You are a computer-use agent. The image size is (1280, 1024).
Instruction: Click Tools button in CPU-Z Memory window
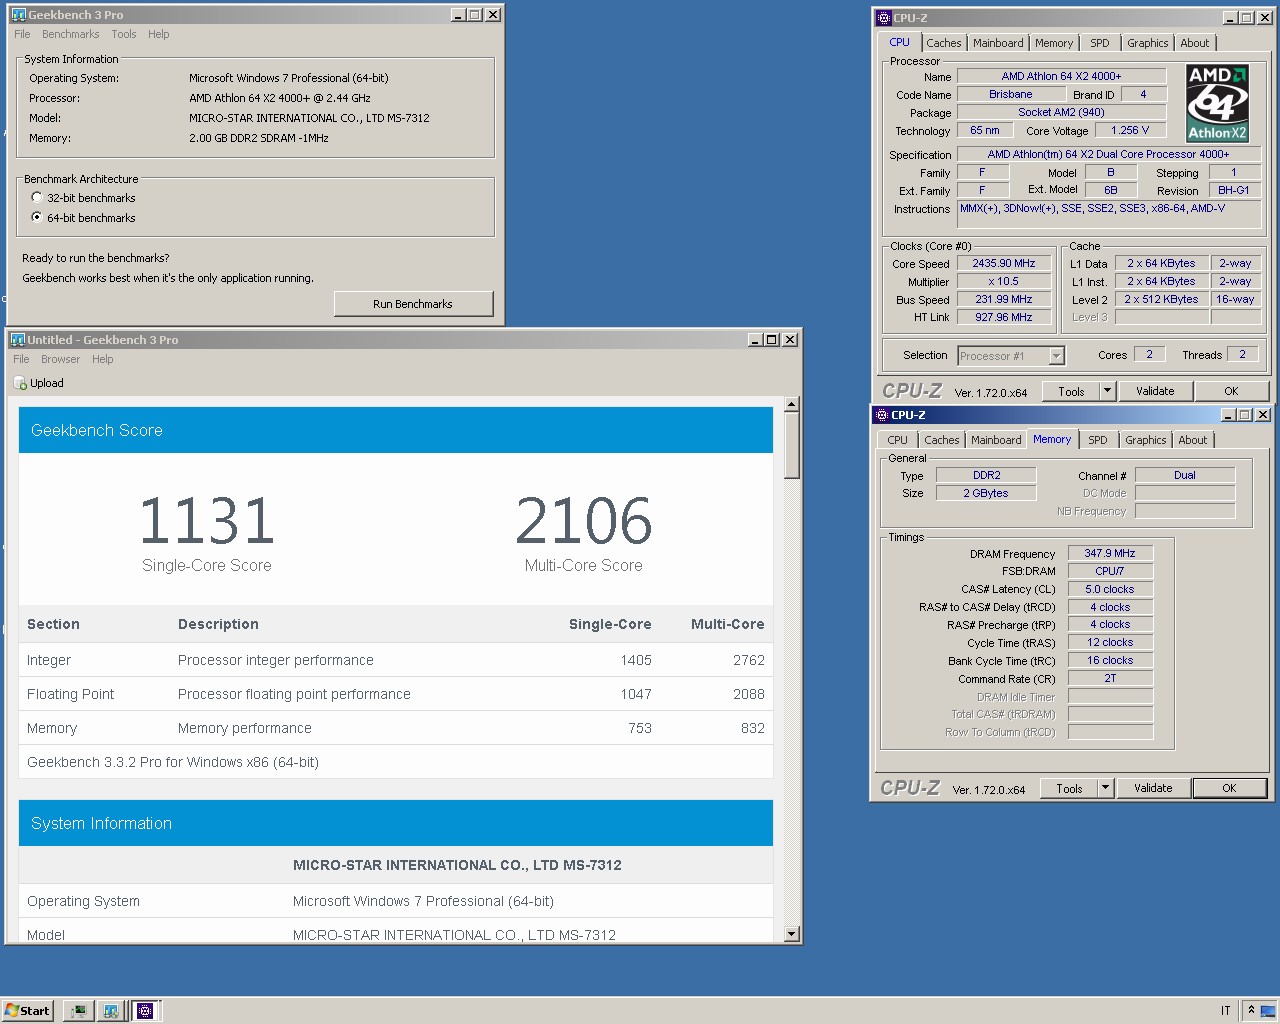coord(1069,788)
